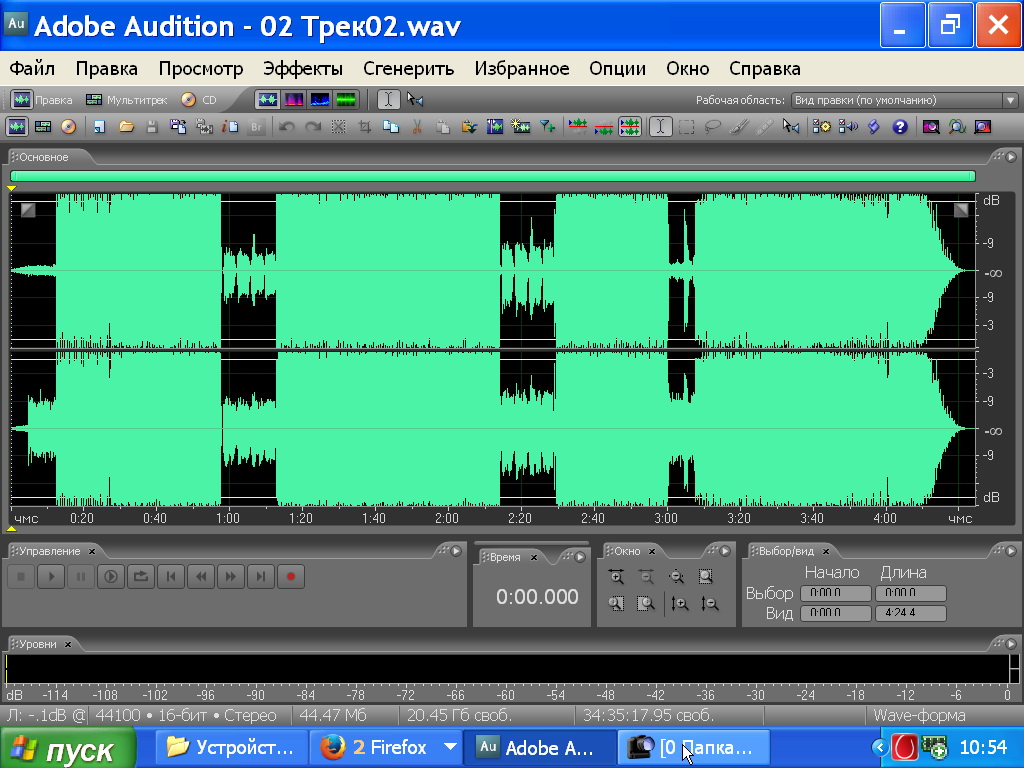Close the Управление panel

(92, 551)
